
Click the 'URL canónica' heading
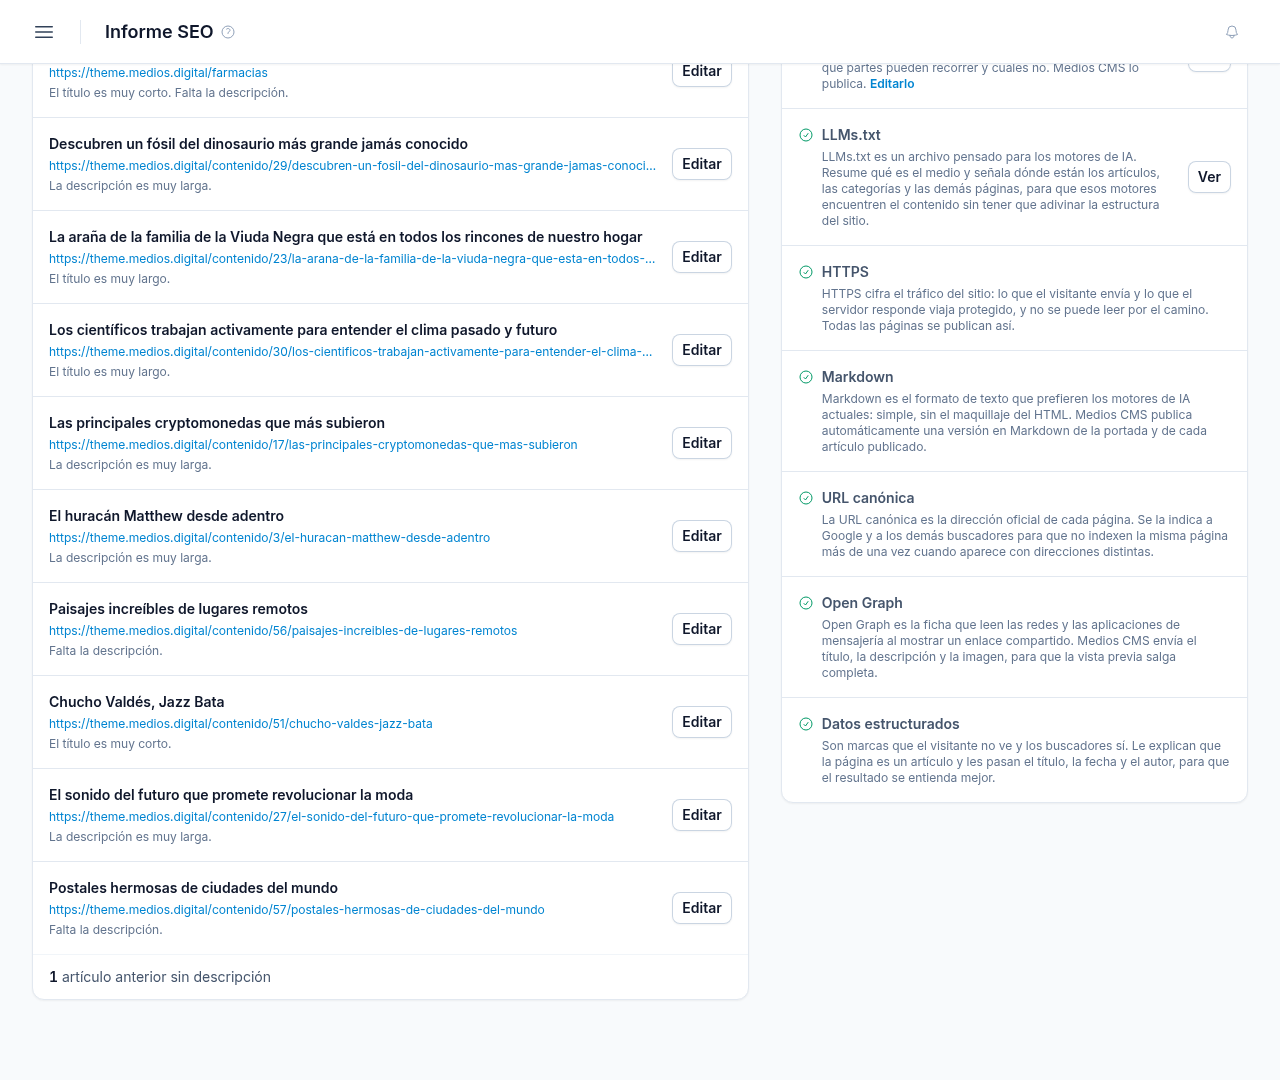pos(868,498)
